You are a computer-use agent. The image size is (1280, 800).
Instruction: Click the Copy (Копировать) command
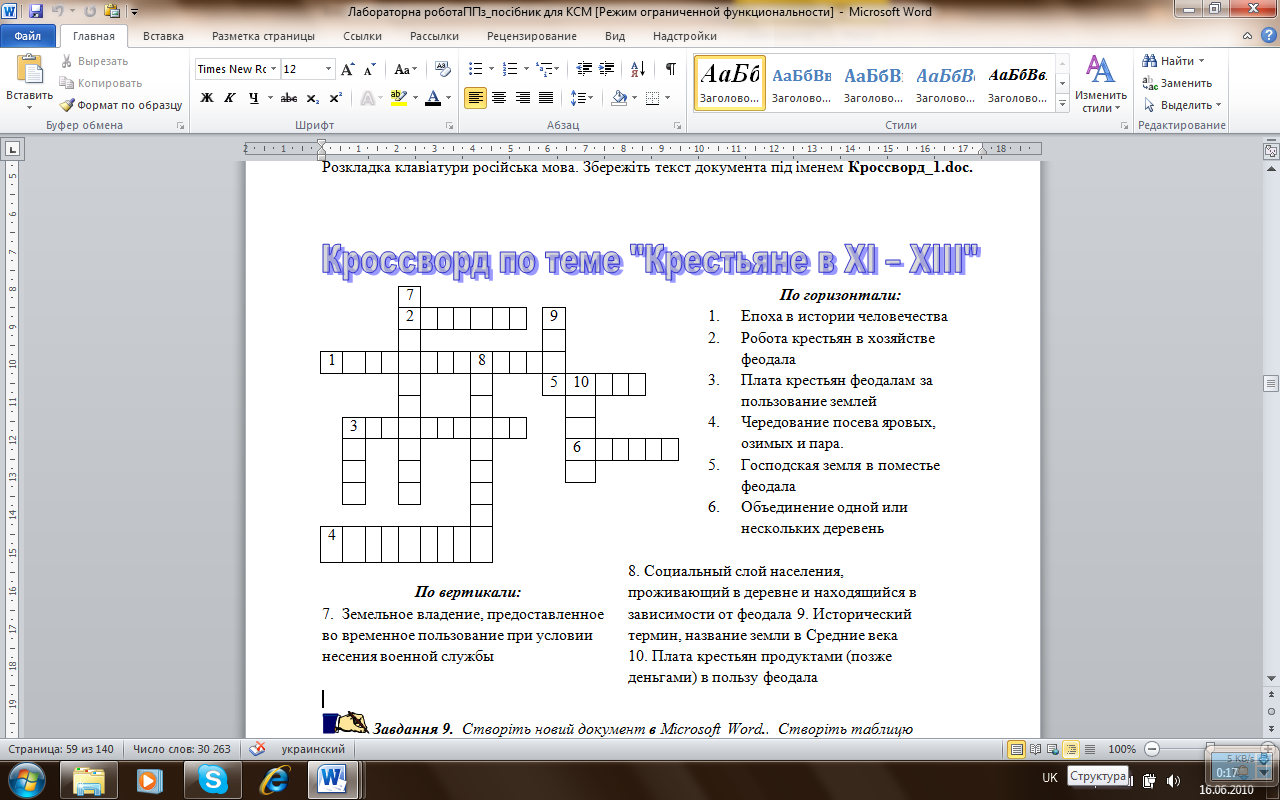coord(100,83)
